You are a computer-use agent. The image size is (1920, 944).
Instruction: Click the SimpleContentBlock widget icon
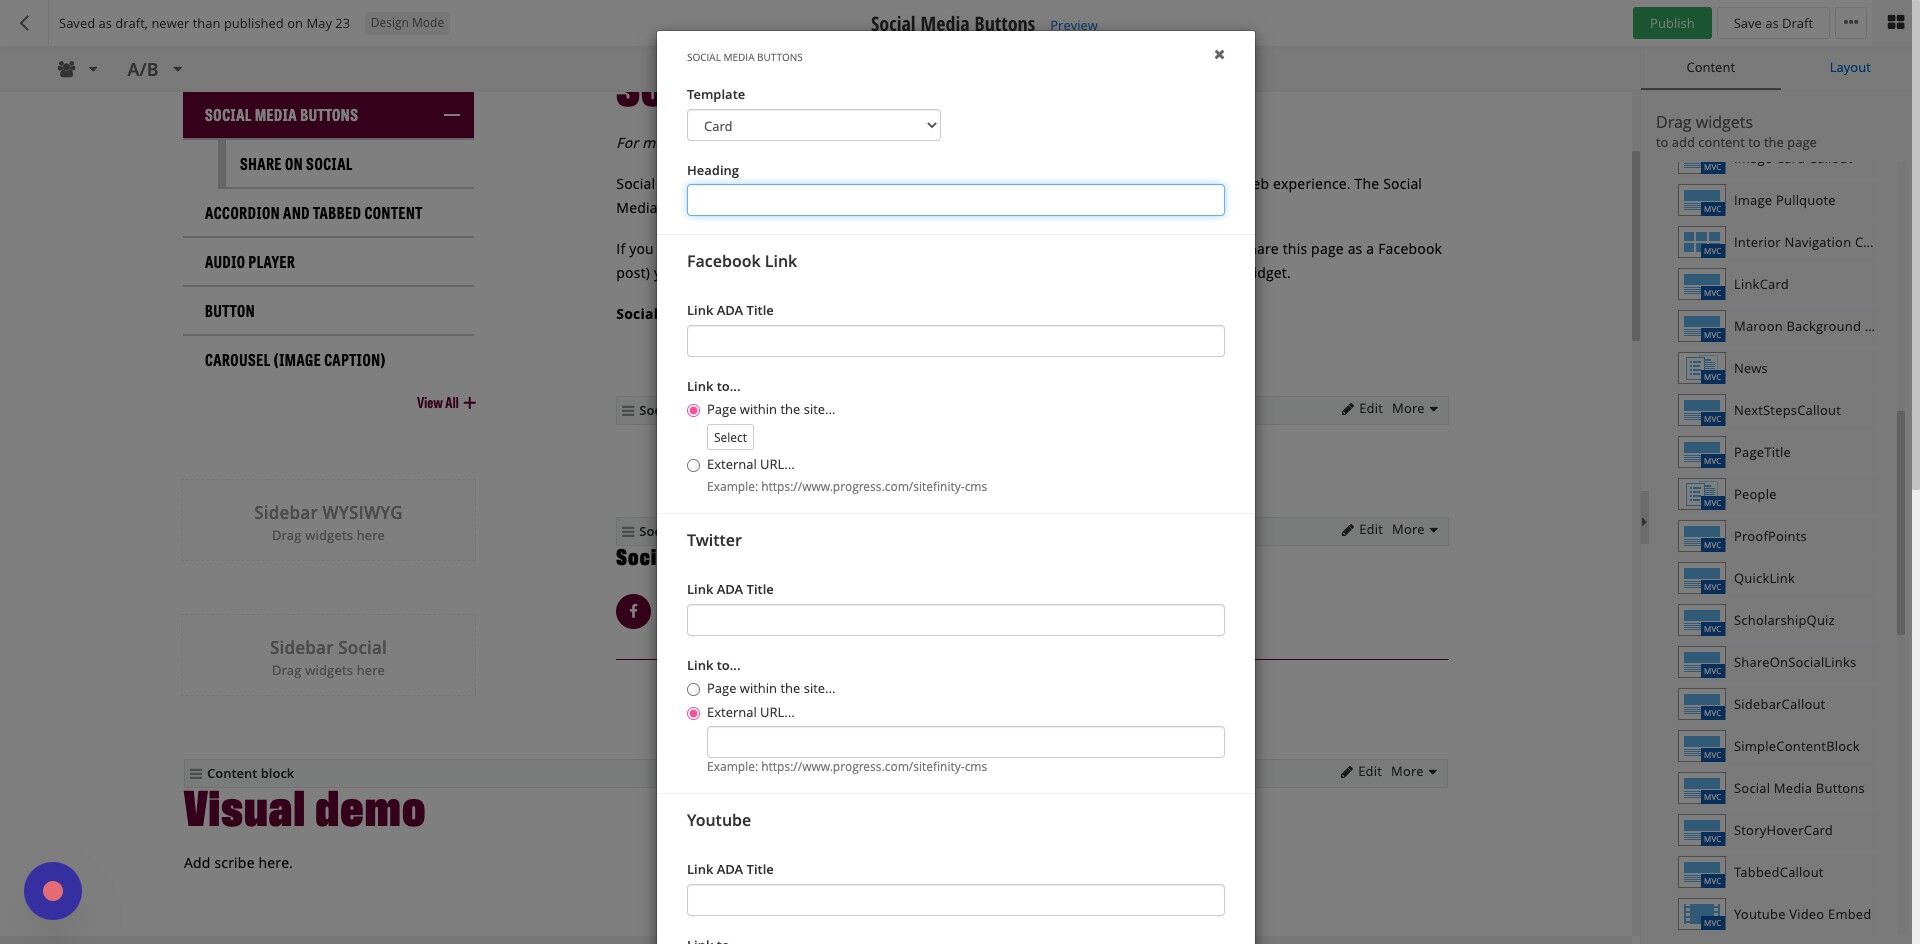1702,746
